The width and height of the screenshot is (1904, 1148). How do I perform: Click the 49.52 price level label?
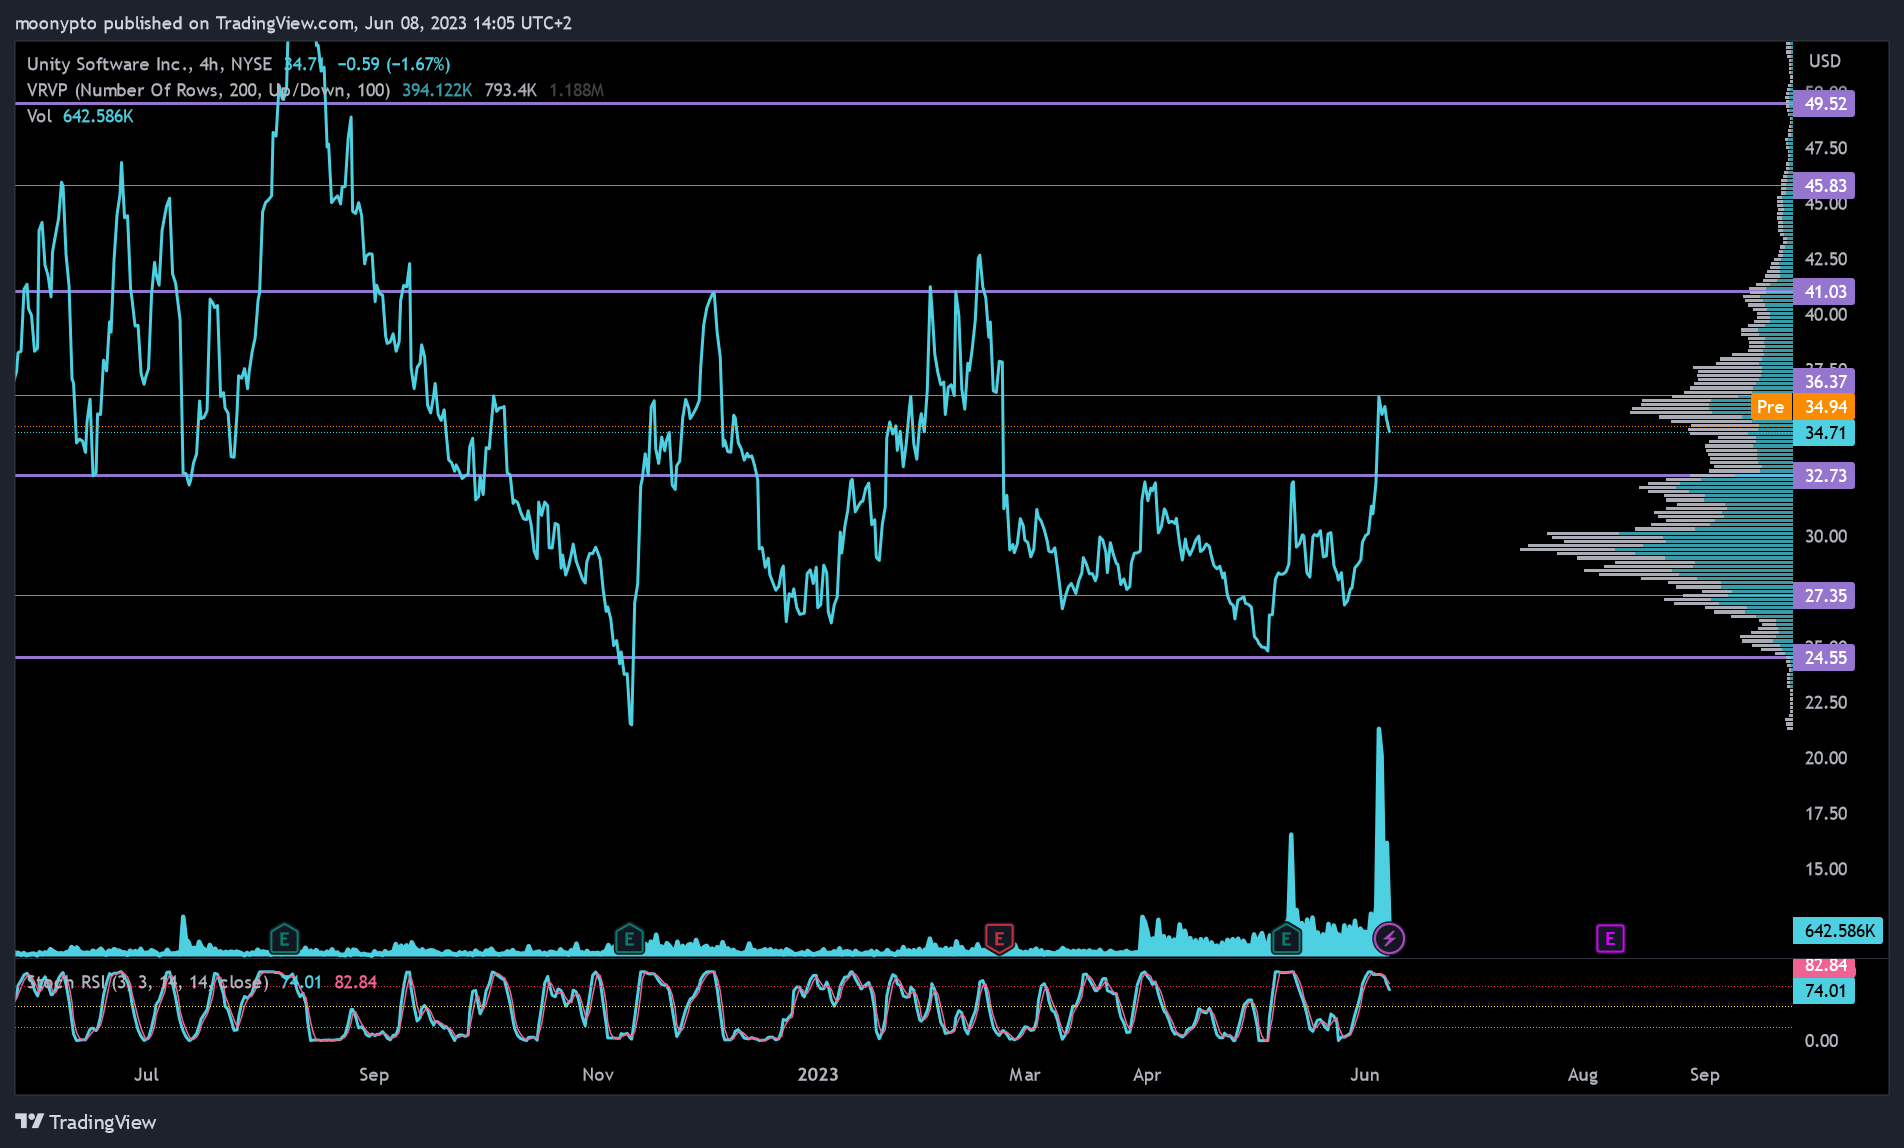pyautogui.click(x=1824, y=104)
